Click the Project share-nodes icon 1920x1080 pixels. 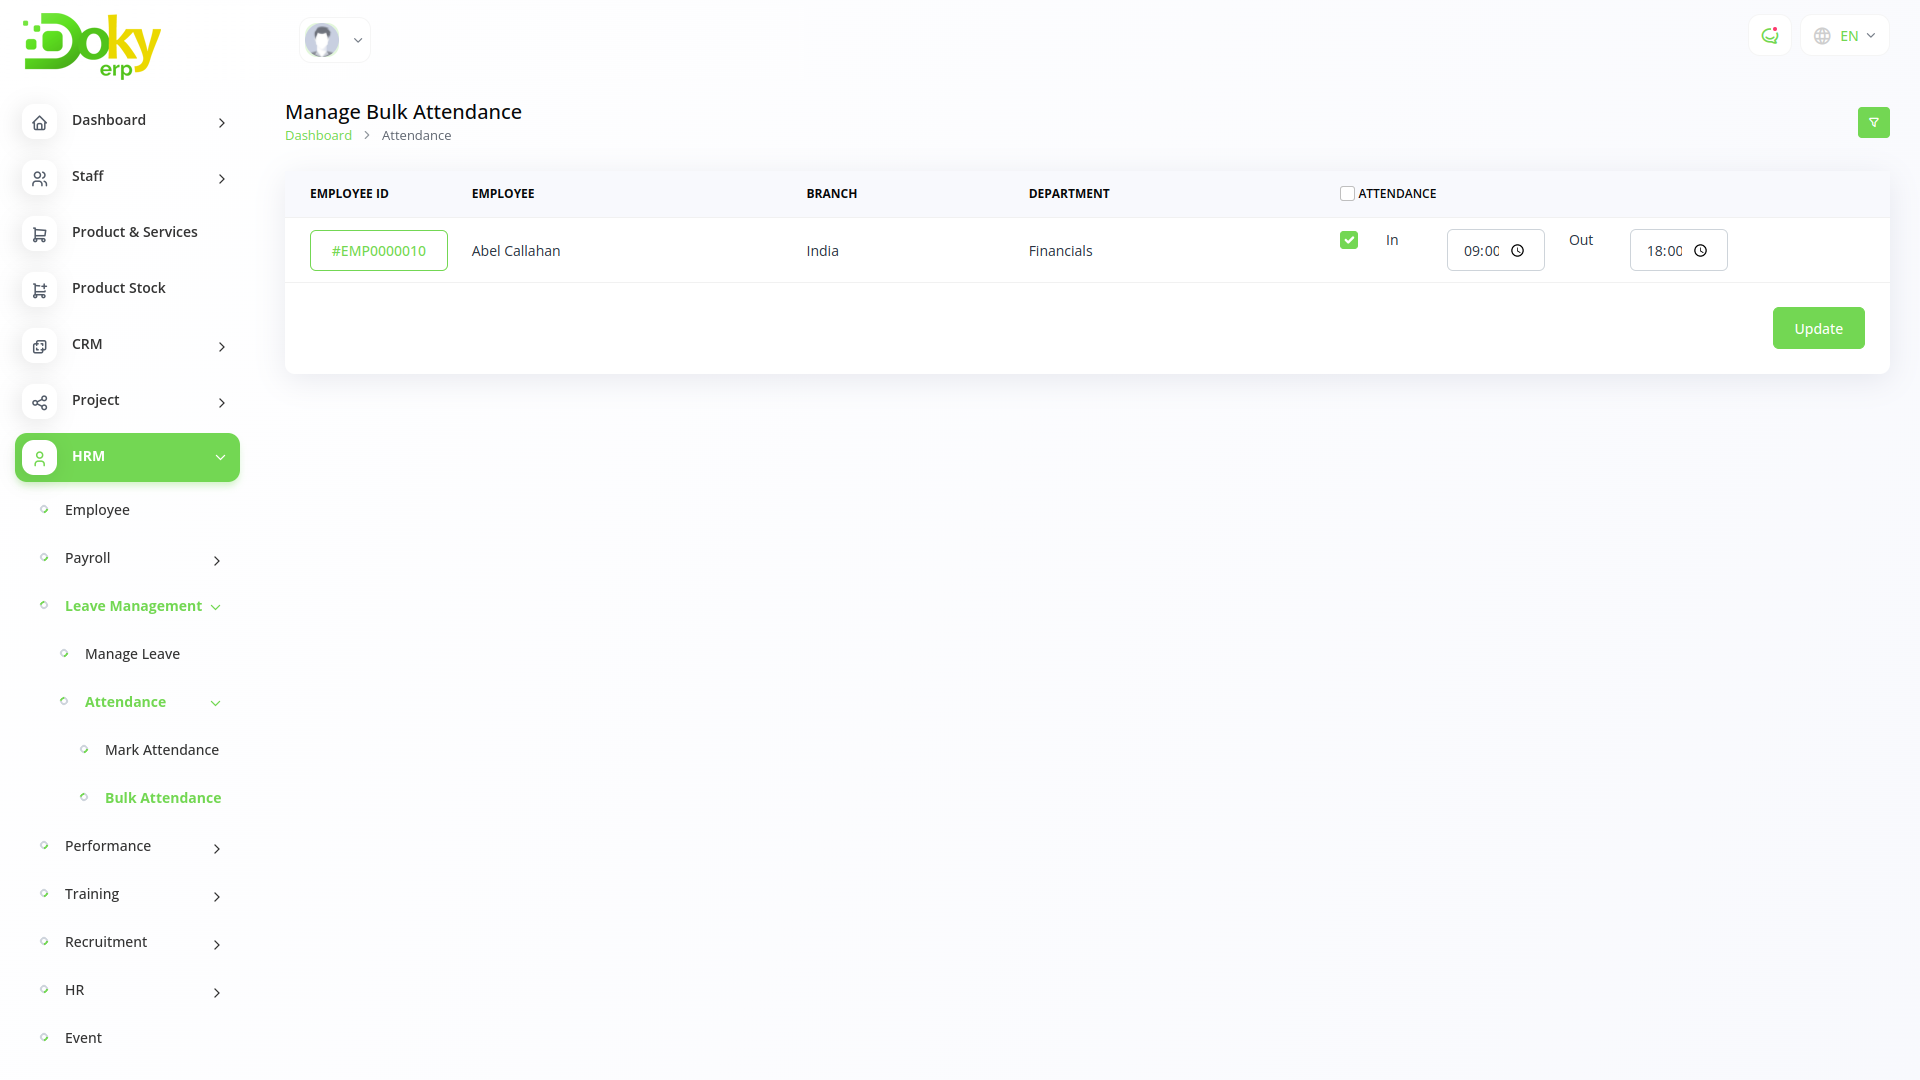(39, 402)
